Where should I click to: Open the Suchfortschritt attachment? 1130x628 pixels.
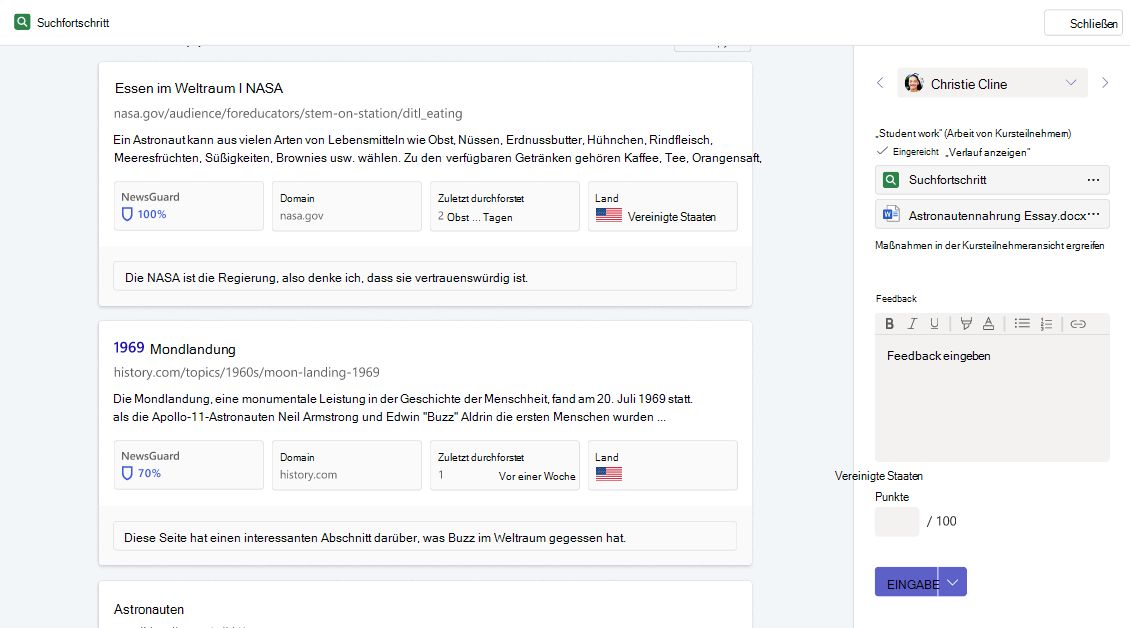(x=992, y=180)
